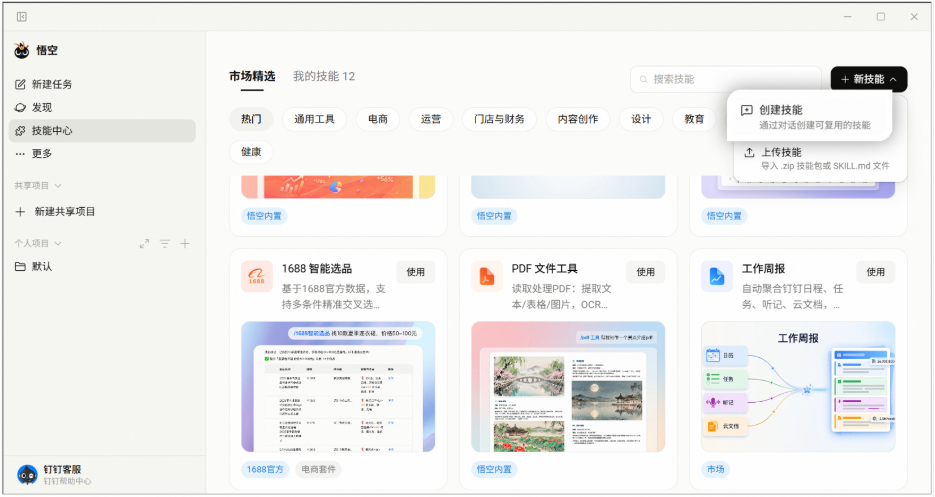935x497 pixels.
Task: Click the 1688 智能选品 app icon
Action: tap(257, 277)
